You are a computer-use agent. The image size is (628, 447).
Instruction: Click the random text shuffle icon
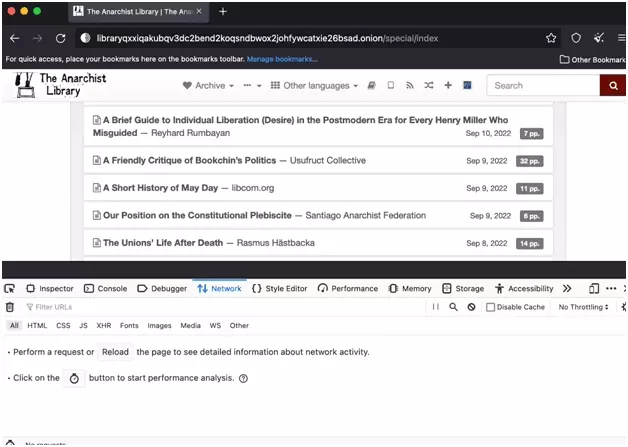click(x=428, y=86)
